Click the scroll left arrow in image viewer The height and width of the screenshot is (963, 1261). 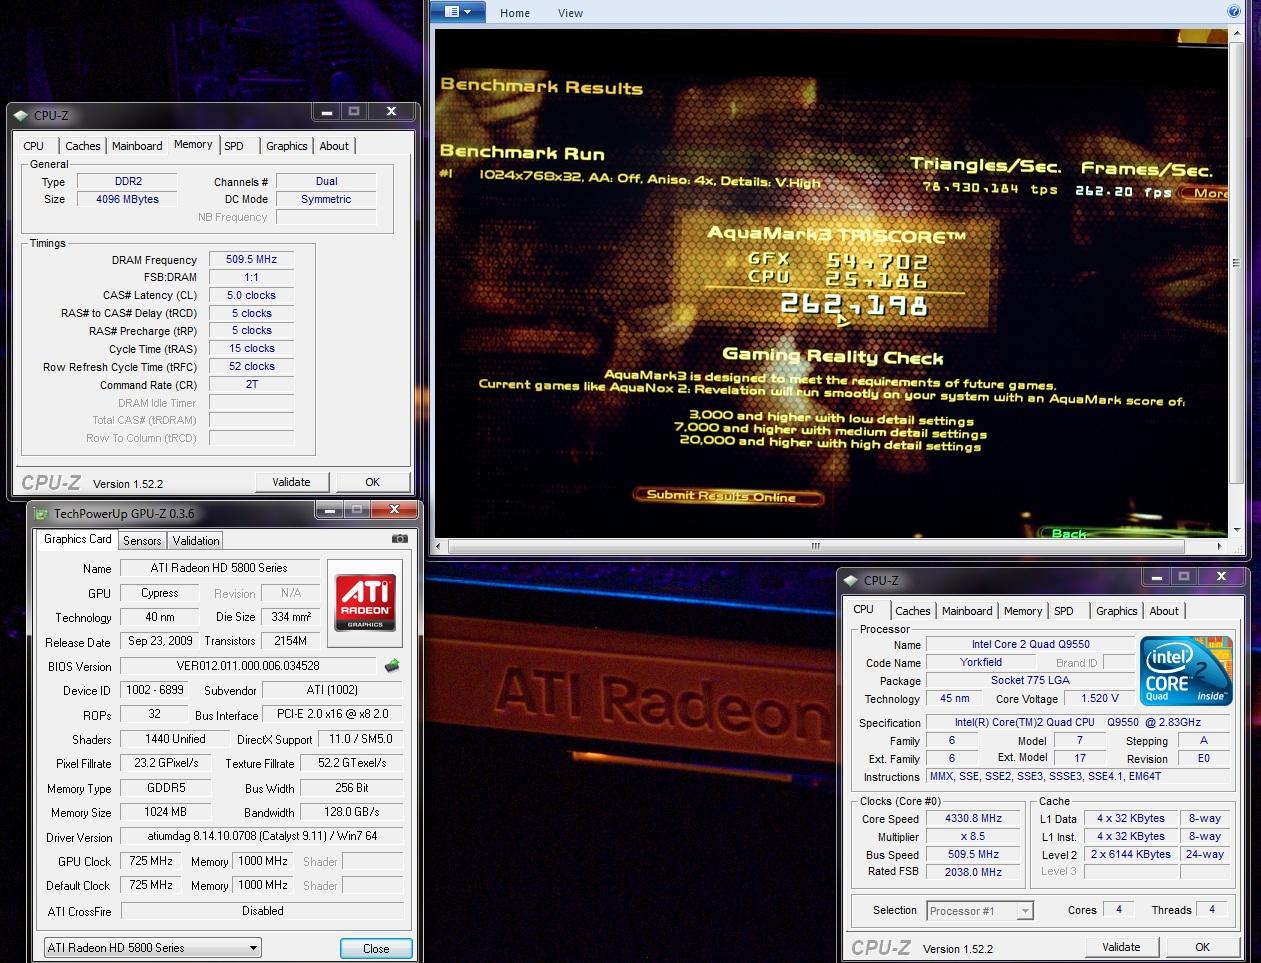(440, 546)
